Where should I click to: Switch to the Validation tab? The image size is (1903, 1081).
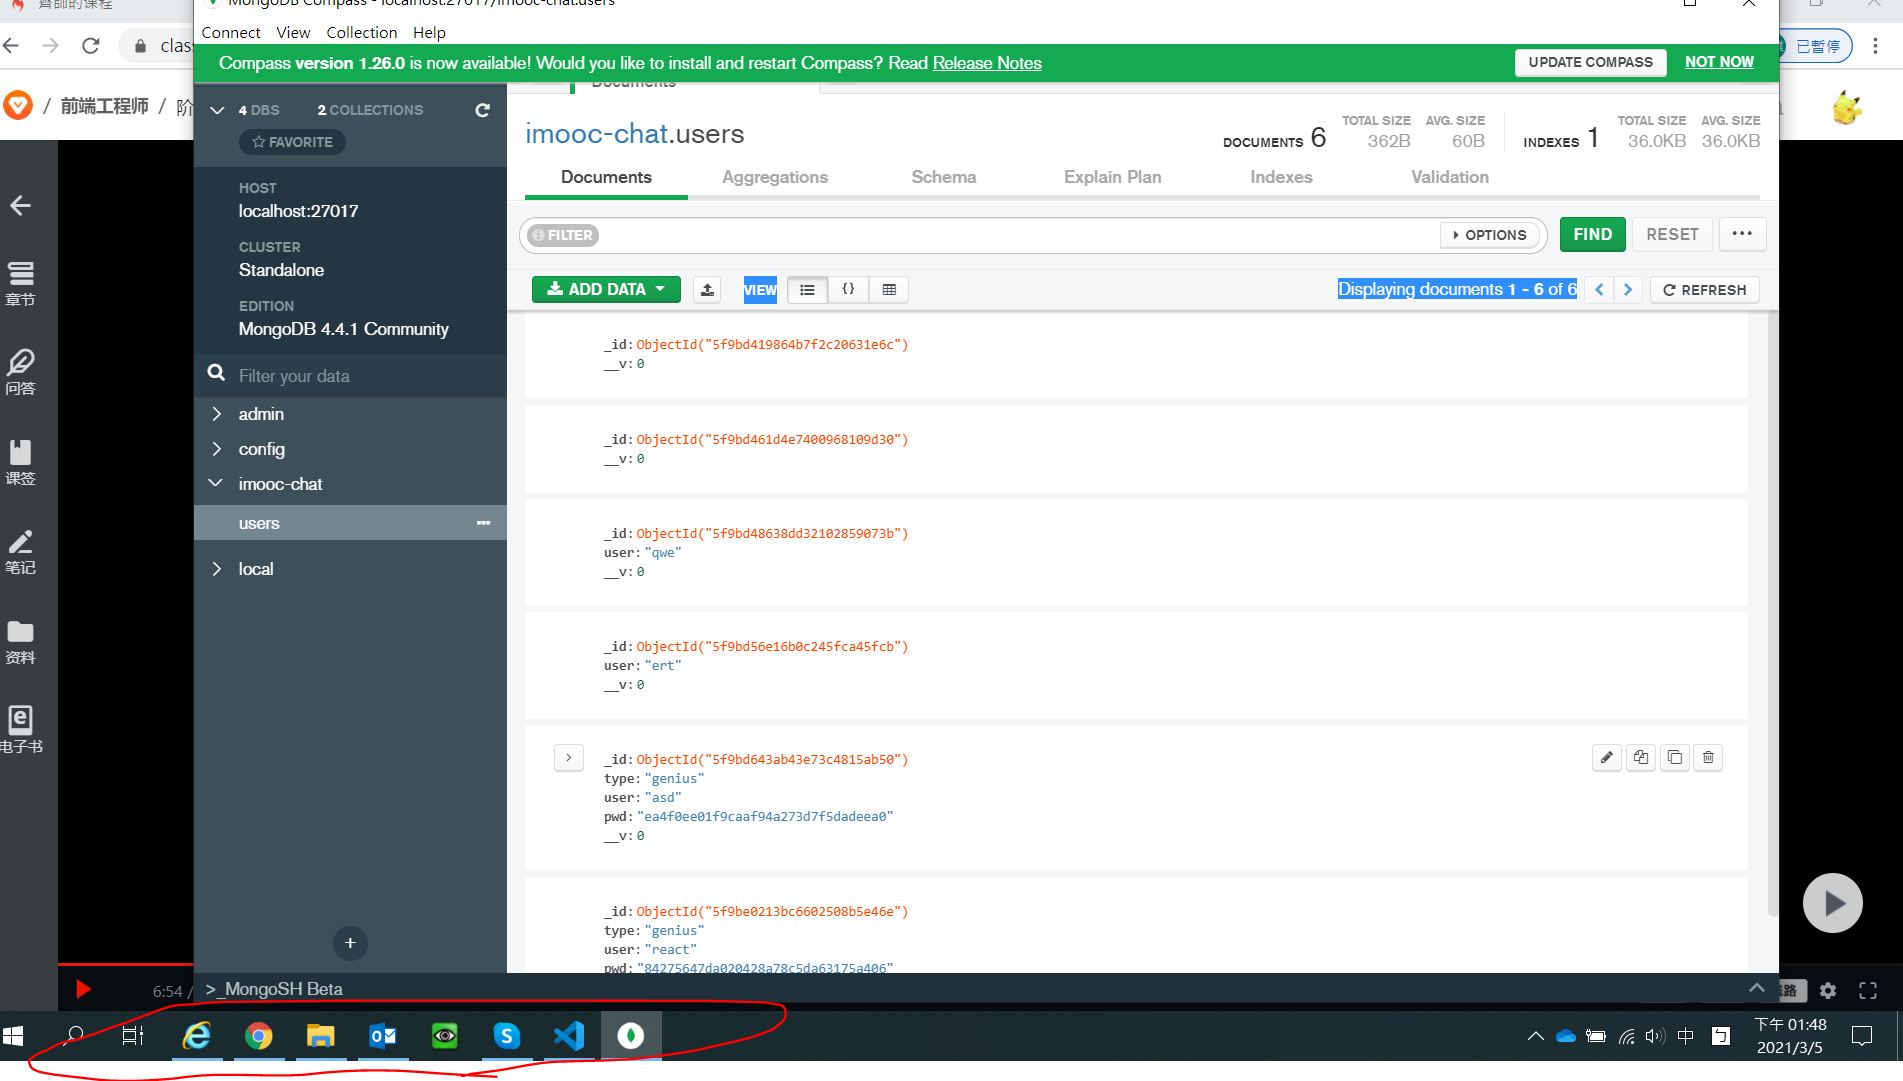coord(1450,177)
